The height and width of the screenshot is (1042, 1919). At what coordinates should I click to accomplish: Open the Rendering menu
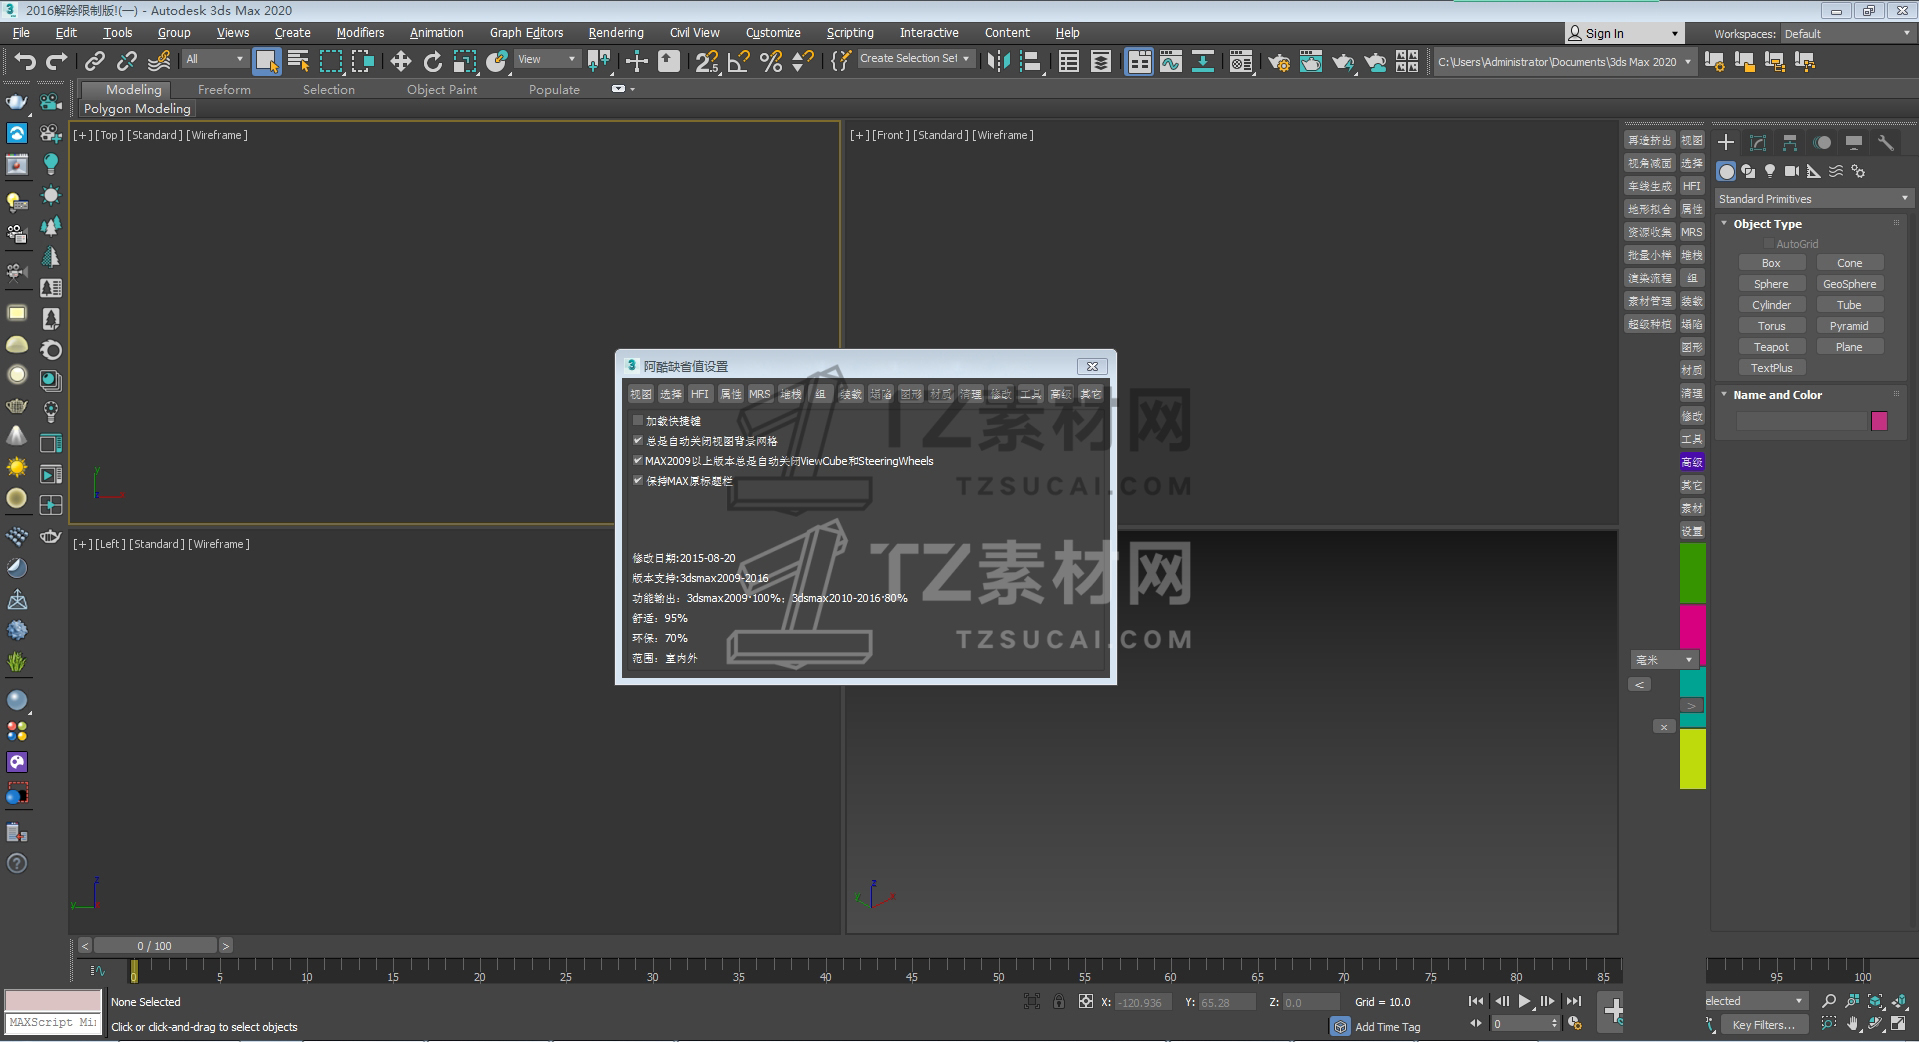[x=615, y=33]
